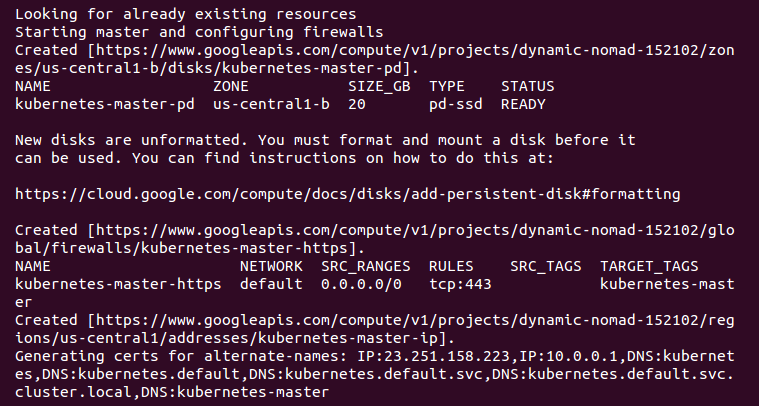Select the disk size value 20
Image resolution: width=759 pixels, height=406 pixels.
pyautogui.click(x=356, y=104)
